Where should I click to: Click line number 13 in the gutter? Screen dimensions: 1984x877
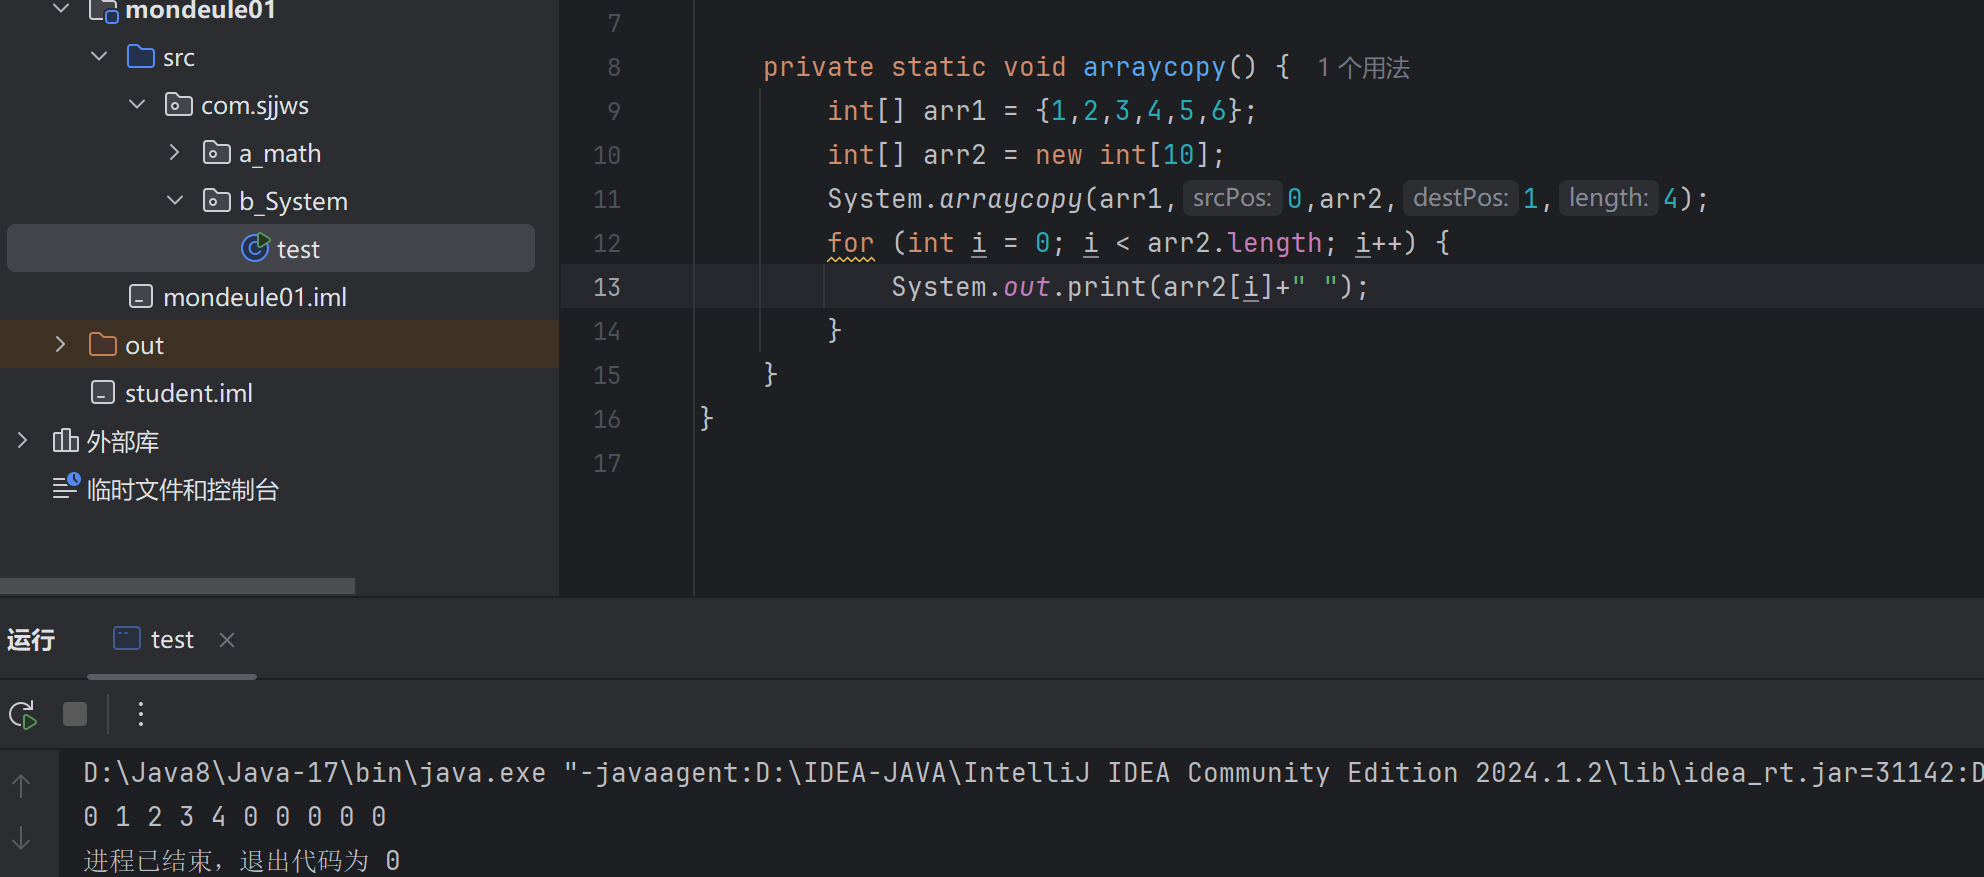point(607,287)
